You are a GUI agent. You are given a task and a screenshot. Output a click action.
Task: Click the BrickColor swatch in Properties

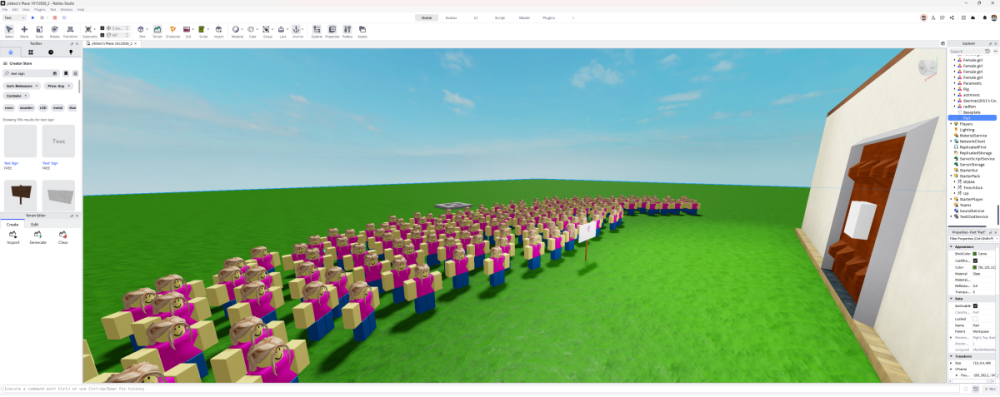click(x=975, y=254)
